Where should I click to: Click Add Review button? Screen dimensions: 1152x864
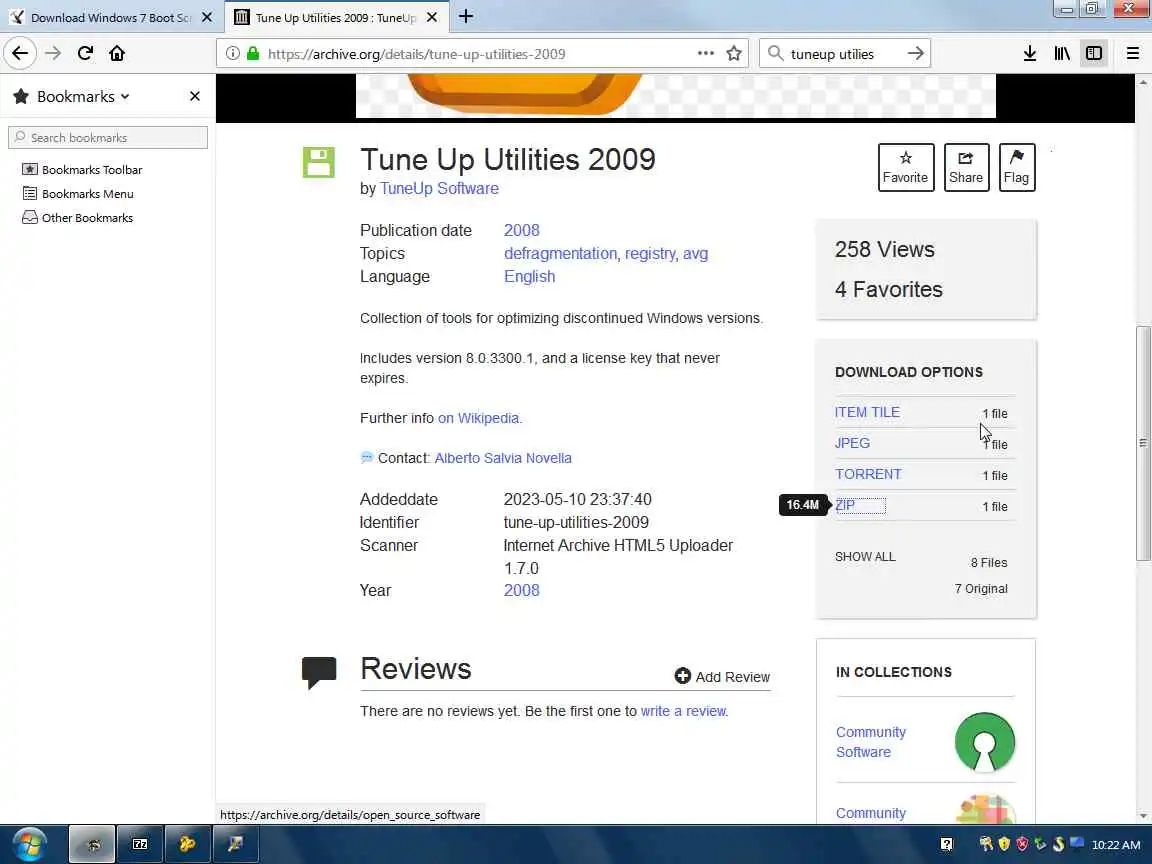[x=722, y=677]
